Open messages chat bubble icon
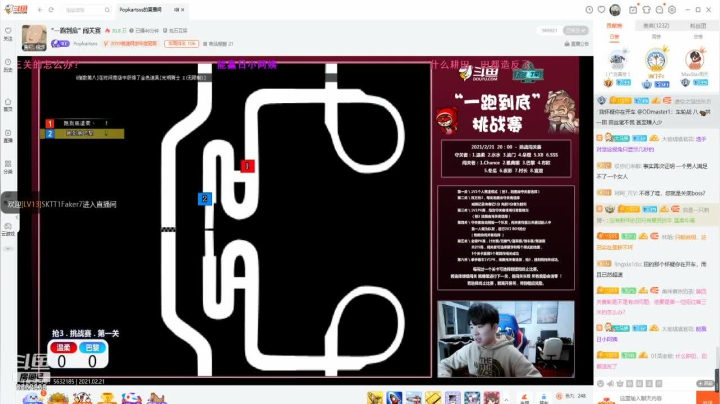The height and width of the screenshot is (404, 720). pyautogui.click(x=659, y=10)
